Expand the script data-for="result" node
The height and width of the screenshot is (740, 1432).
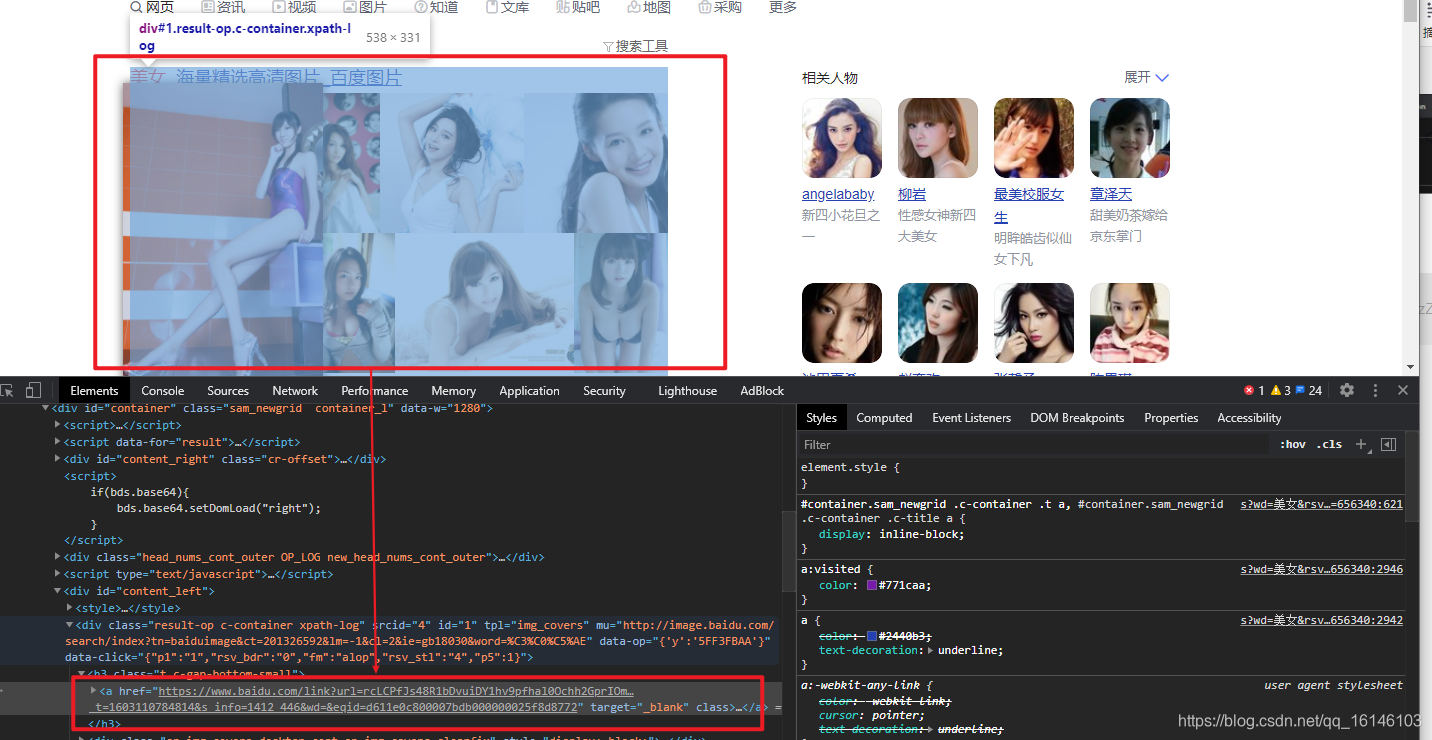click(x=57, y=442)
